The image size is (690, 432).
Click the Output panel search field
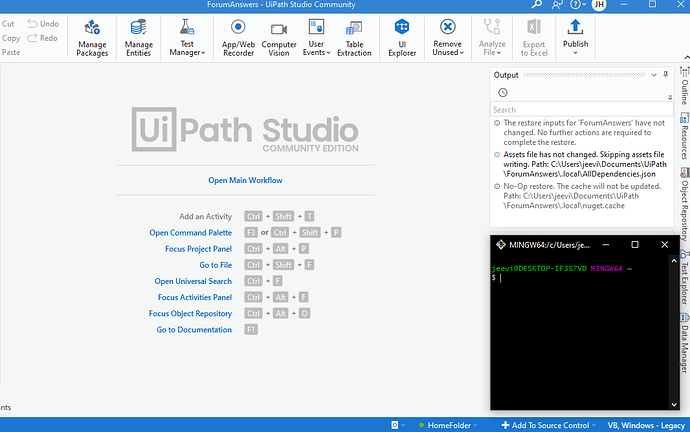click(581, 110)
